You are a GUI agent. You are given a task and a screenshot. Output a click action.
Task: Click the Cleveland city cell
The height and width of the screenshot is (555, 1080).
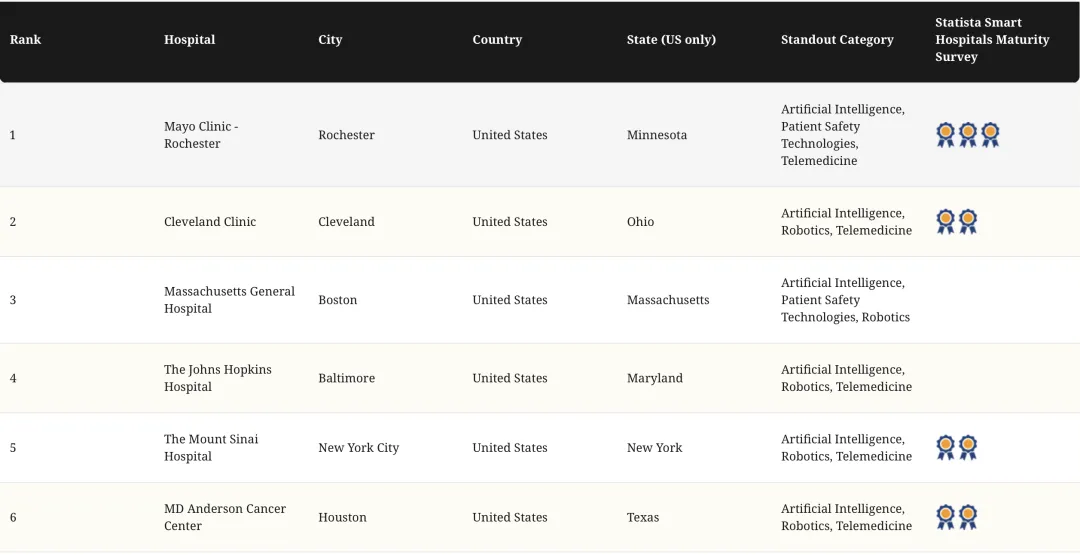click(x=346, y=222)
